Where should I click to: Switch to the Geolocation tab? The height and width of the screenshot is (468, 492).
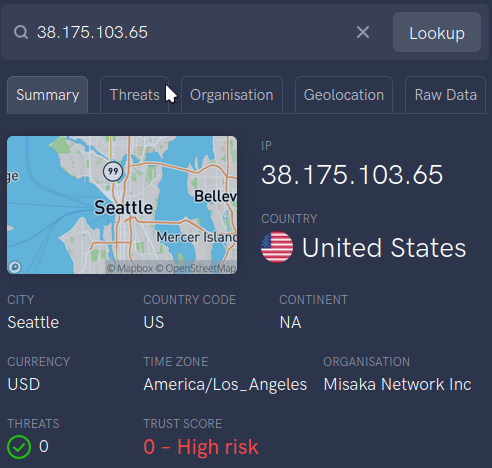point(344,95)
